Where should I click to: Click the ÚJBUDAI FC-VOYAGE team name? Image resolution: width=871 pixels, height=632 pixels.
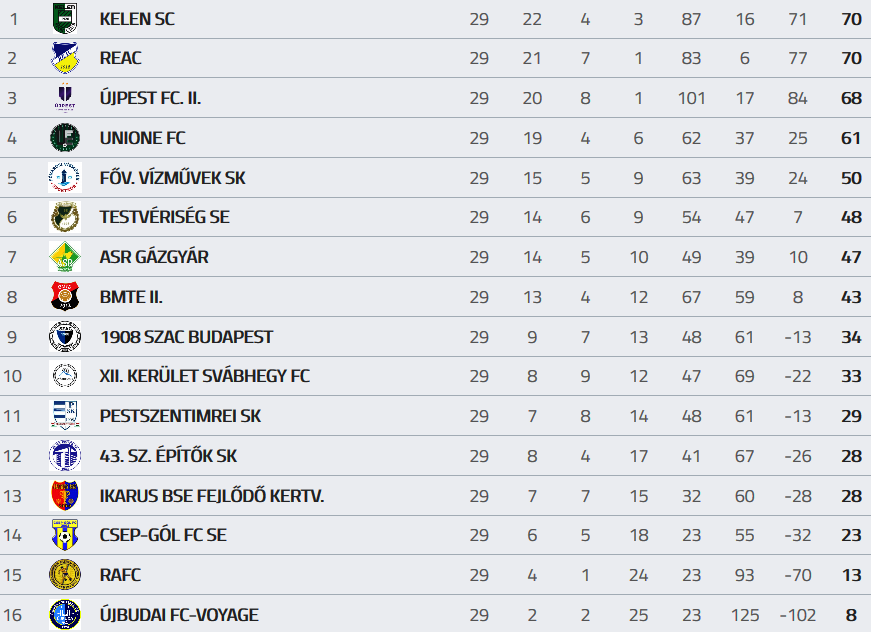pyautogui.click(x=179, y=615)
